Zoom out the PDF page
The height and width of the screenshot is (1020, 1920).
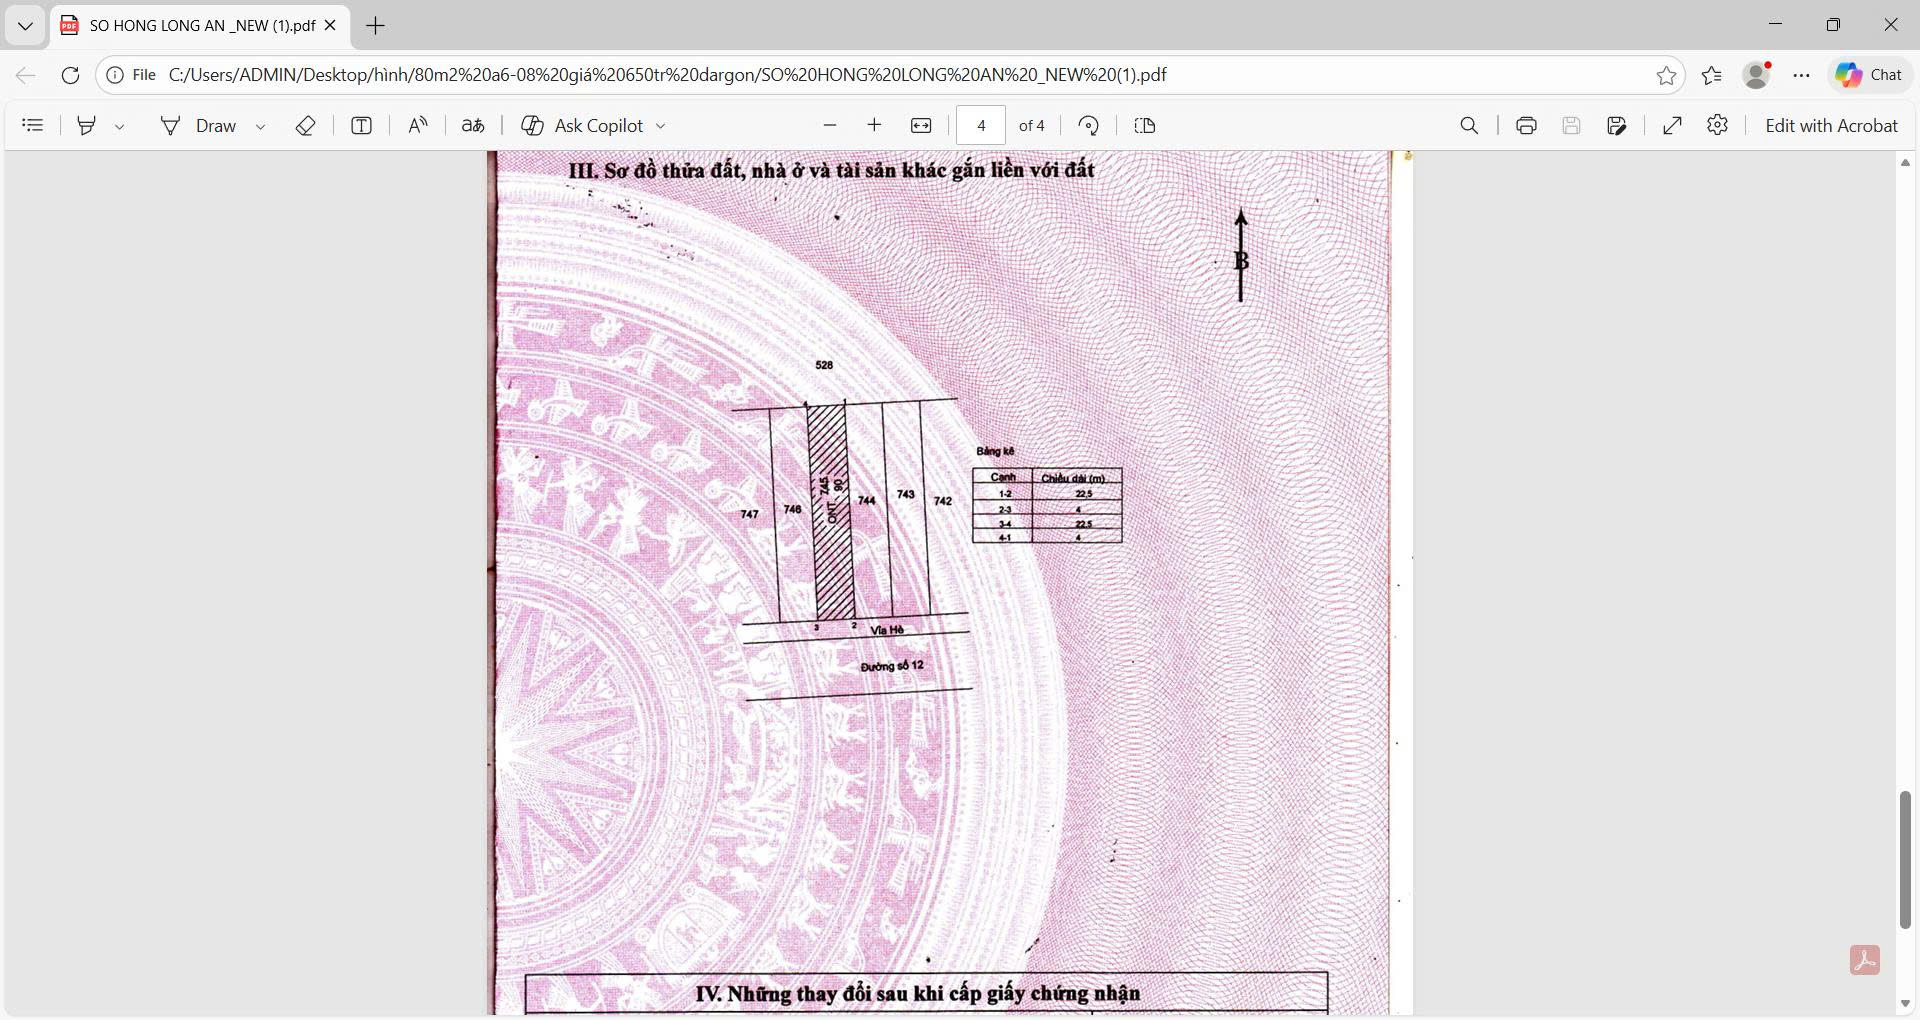(x=829, y=126)
